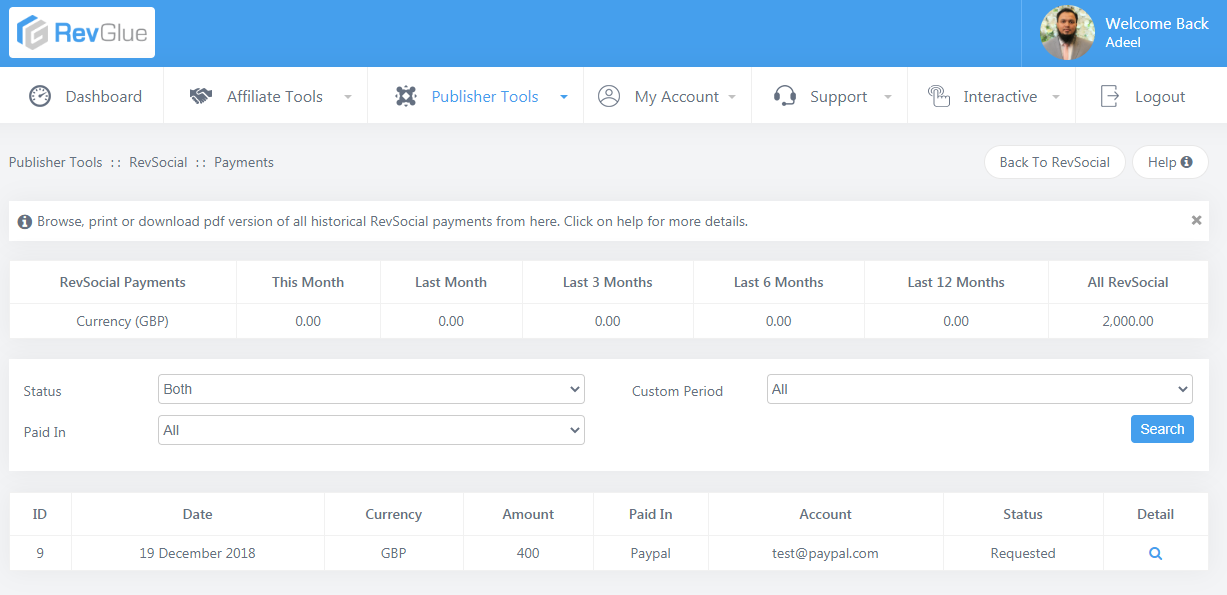Click the Currency column header
Image resolution: width=1227 pixels, height=595 pixels.
[394, 514]
